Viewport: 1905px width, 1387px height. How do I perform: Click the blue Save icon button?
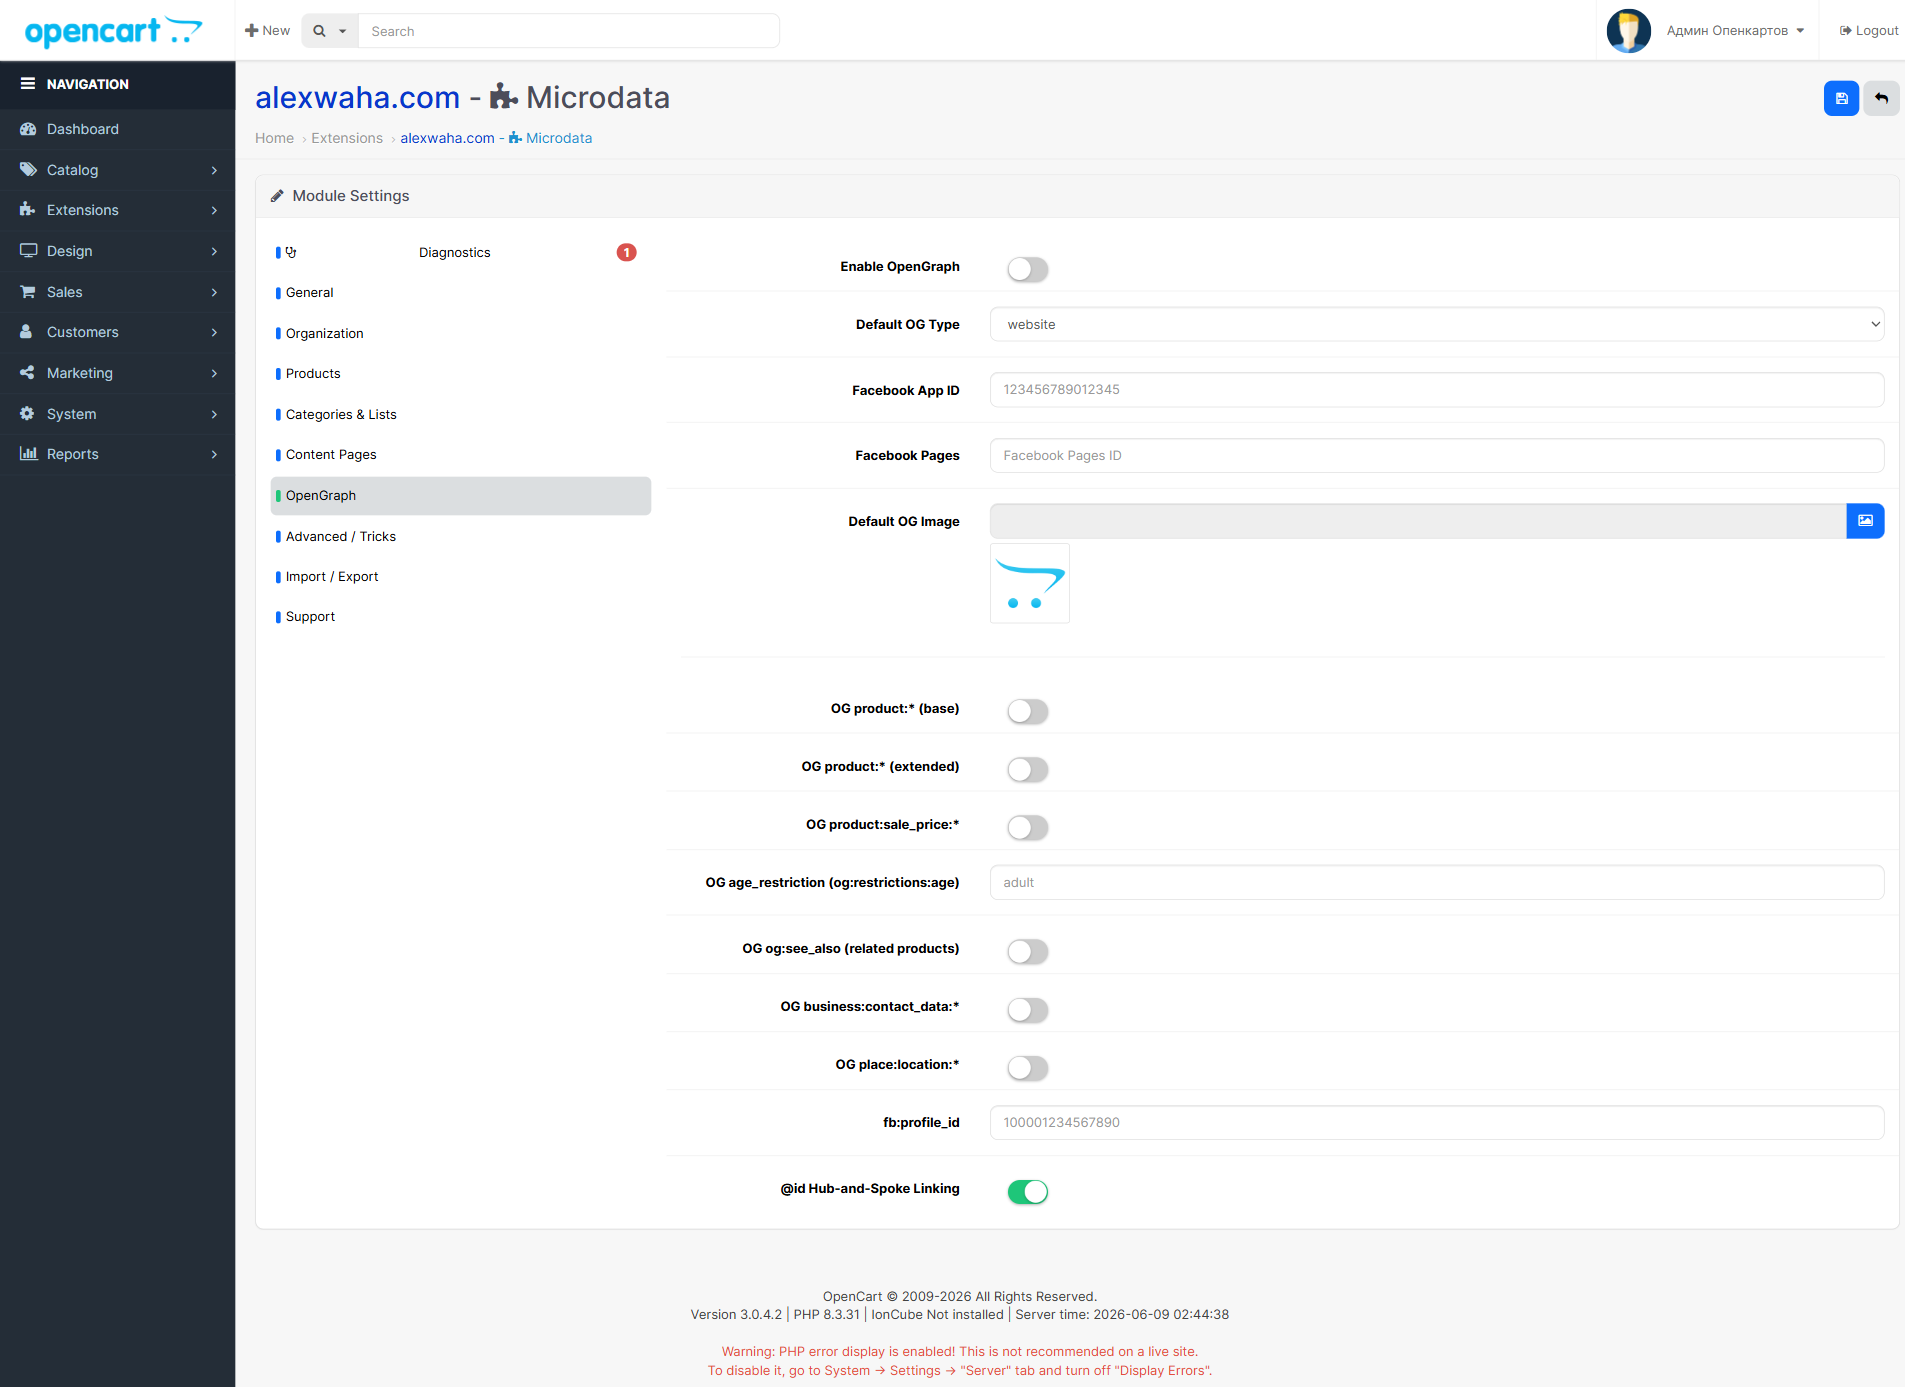click(x=1841, y=98)
